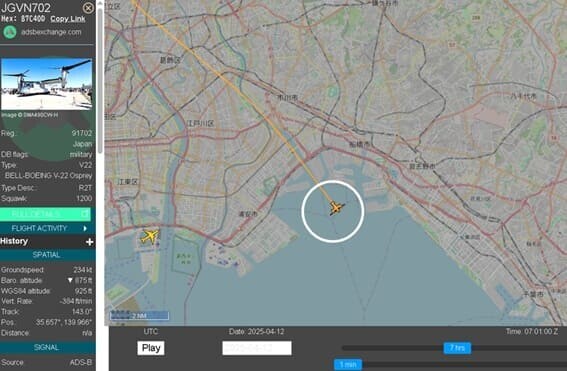Click the Squawk value 1200
The image size is (567, 371).
pos(84,199)
